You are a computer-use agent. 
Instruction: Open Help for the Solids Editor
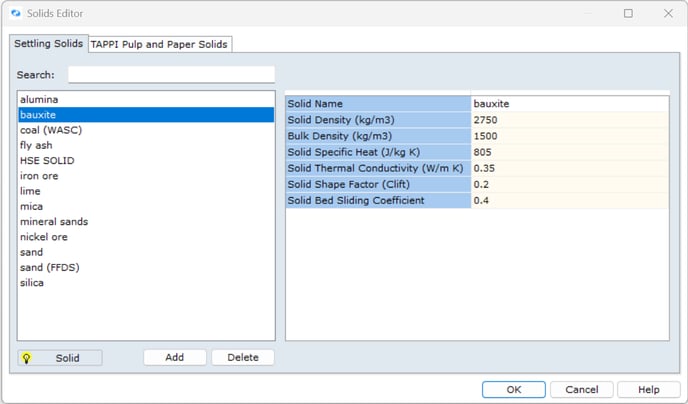click(648, 389)
